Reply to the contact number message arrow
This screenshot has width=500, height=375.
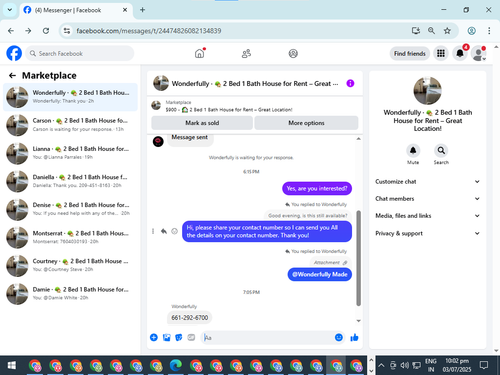pyautogui.click(x=164, y=231)
